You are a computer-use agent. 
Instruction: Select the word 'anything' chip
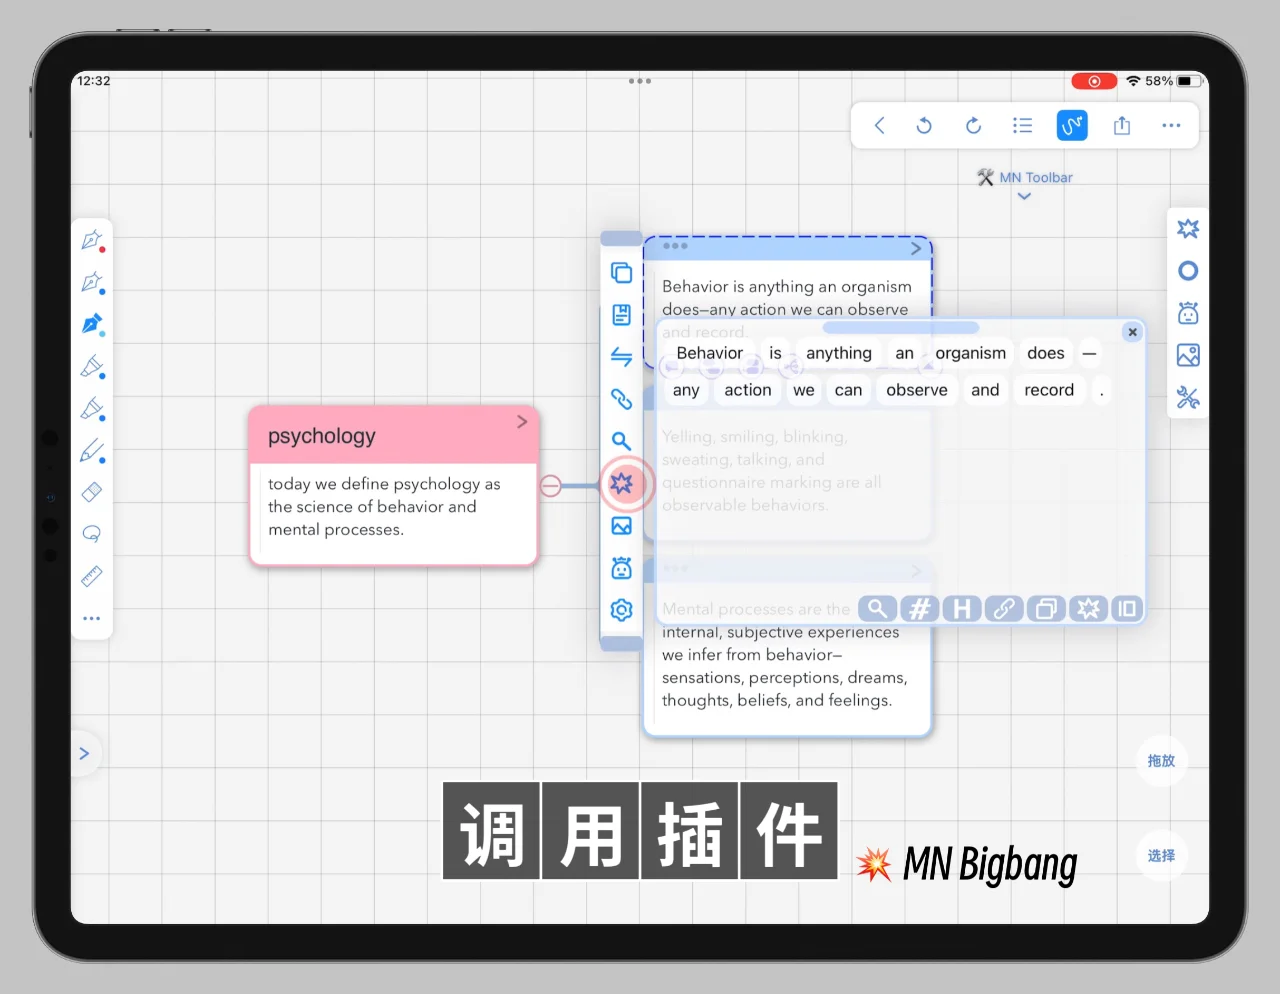[x=839, y=353]
